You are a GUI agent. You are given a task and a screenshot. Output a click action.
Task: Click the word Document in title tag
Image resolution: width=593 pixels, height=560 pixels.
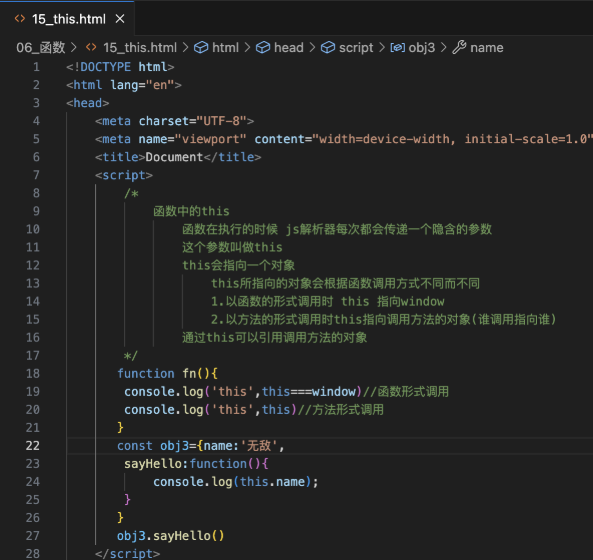point(174,157)
